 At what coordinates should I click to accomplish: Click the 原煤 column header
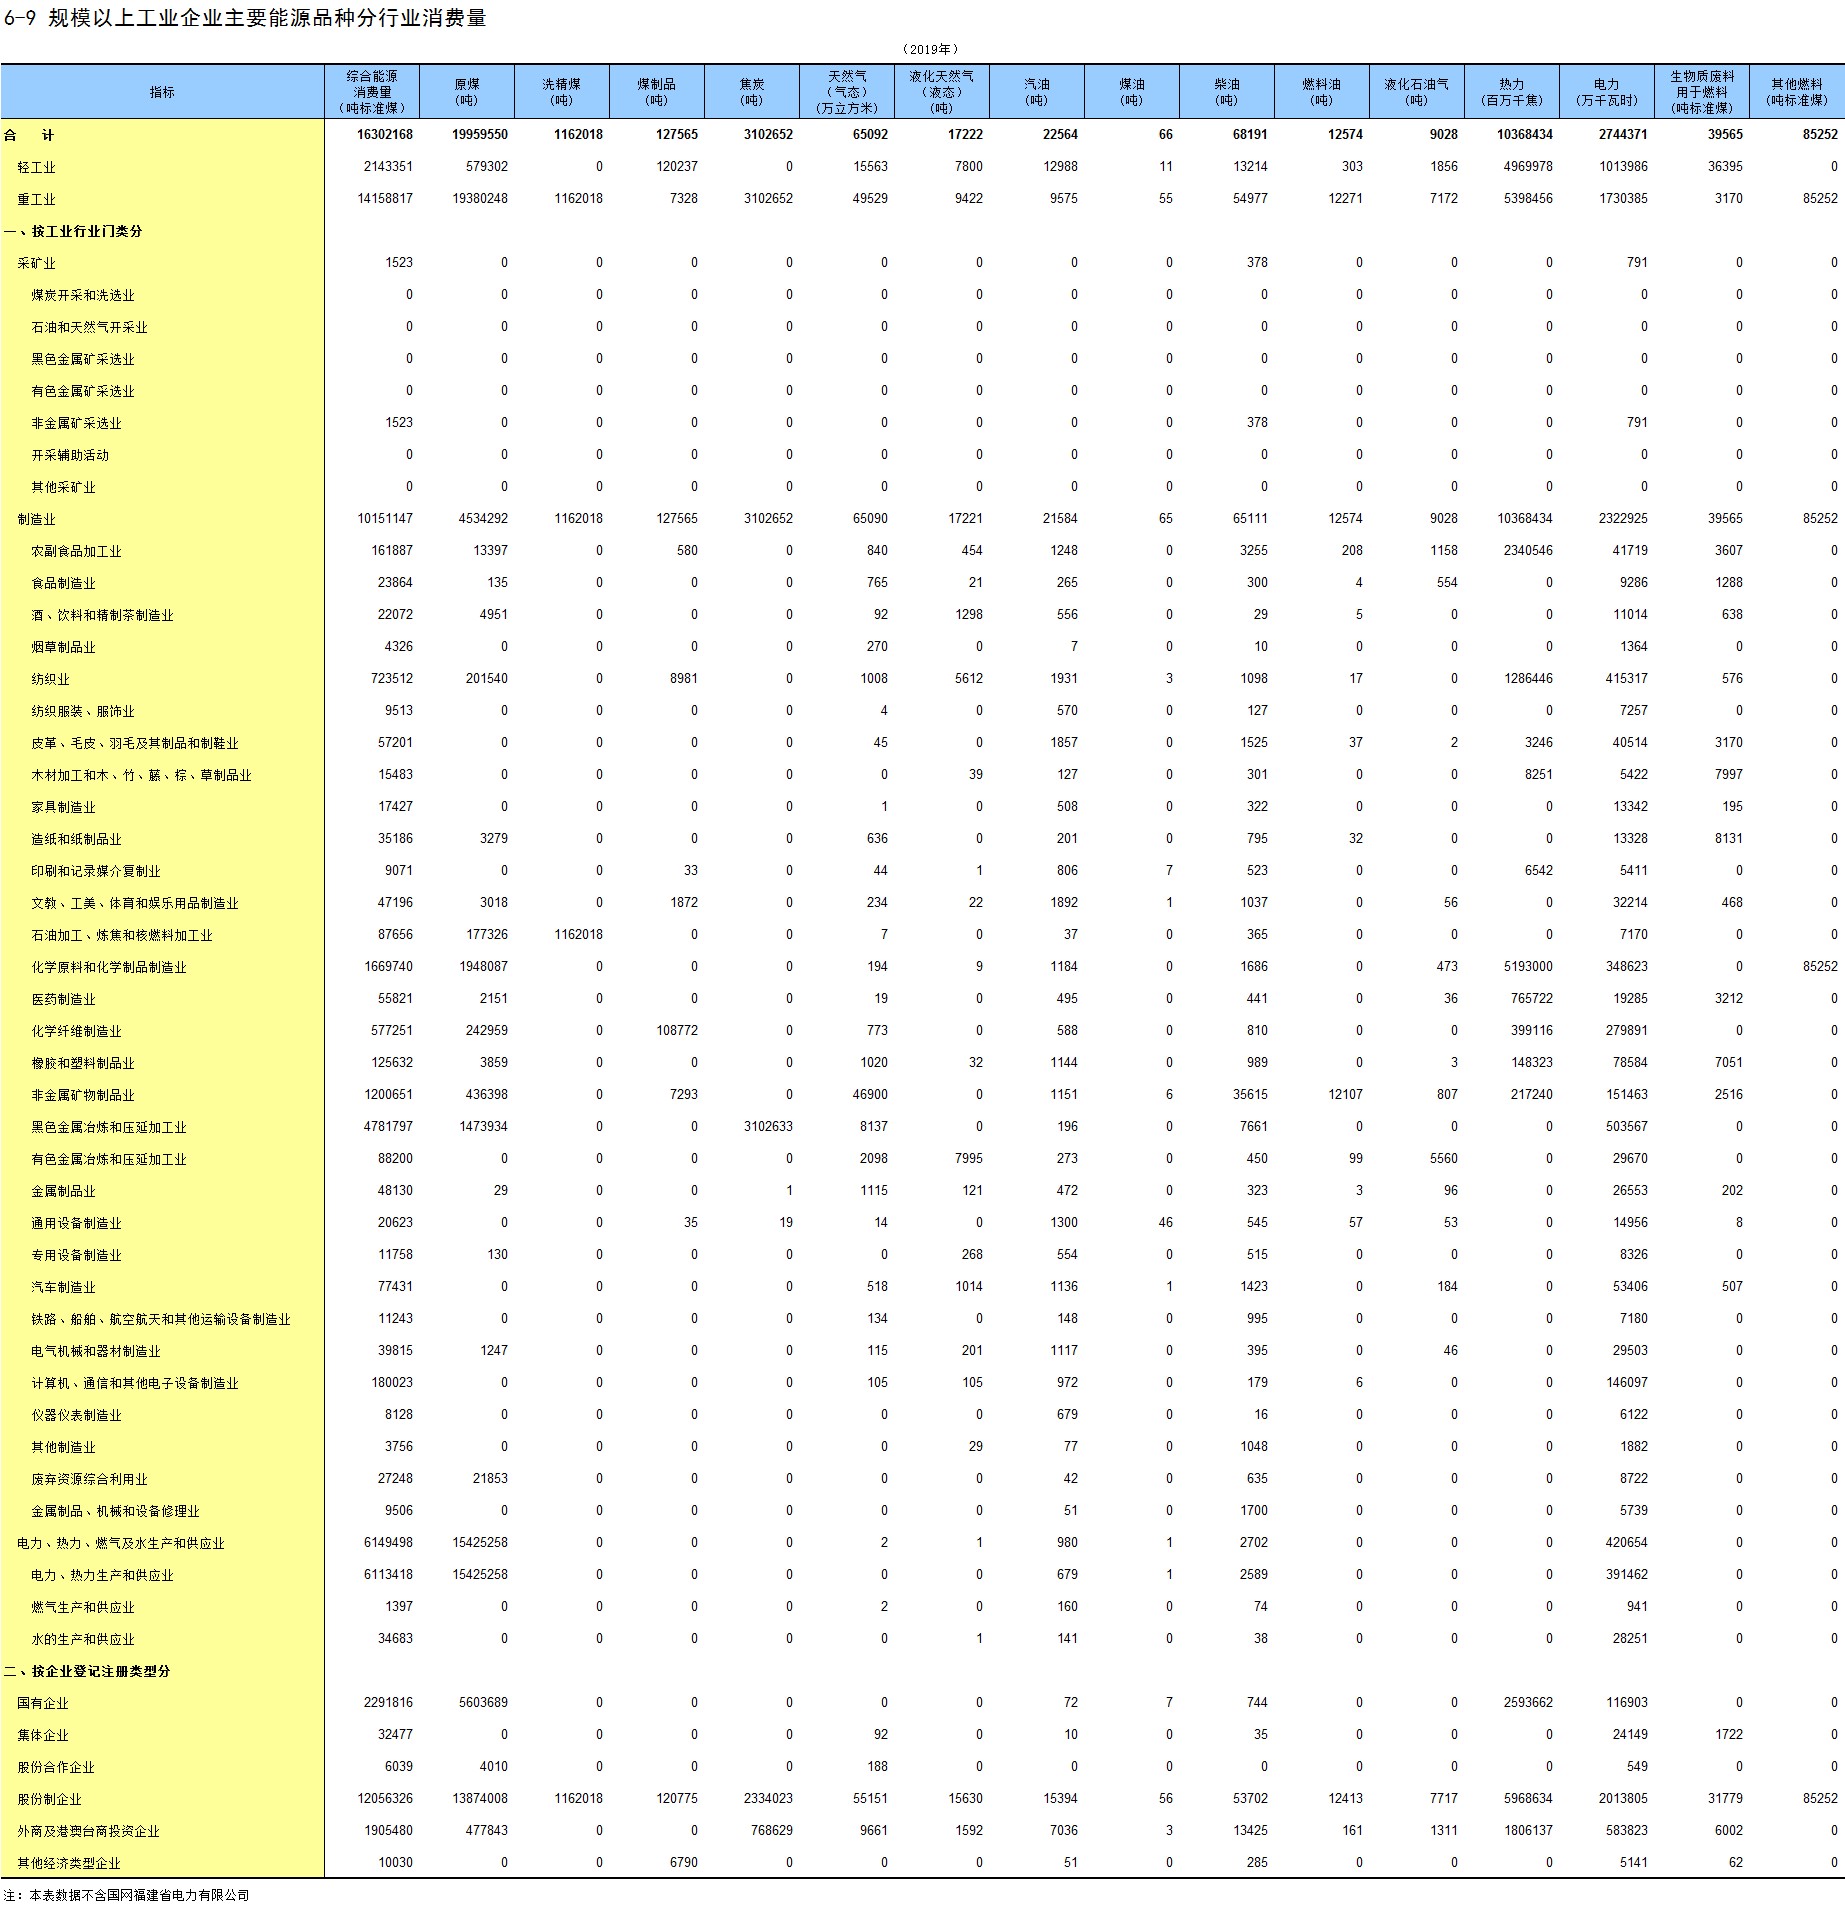(x=467, y=92)
